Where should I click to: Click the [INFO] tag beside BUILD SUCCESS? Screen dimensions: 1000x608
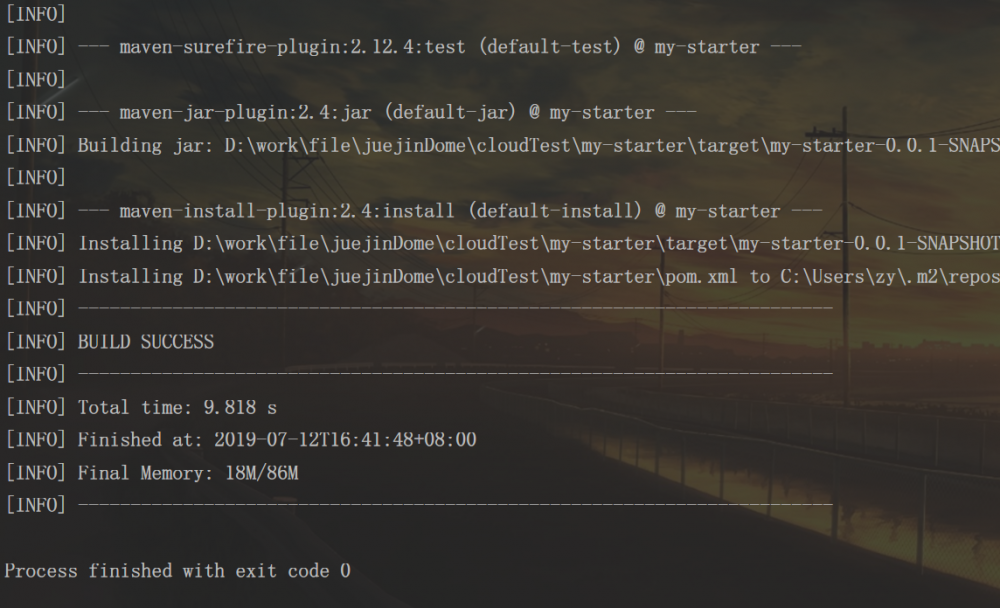pyautogui.click(x=36, y=342)
